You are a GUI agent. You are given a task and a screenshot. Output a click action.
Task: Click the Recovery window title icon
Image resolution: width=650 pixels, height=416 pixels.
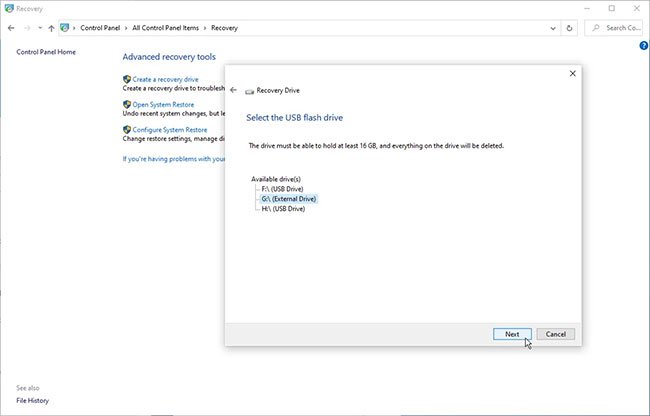tap(9, 8)
